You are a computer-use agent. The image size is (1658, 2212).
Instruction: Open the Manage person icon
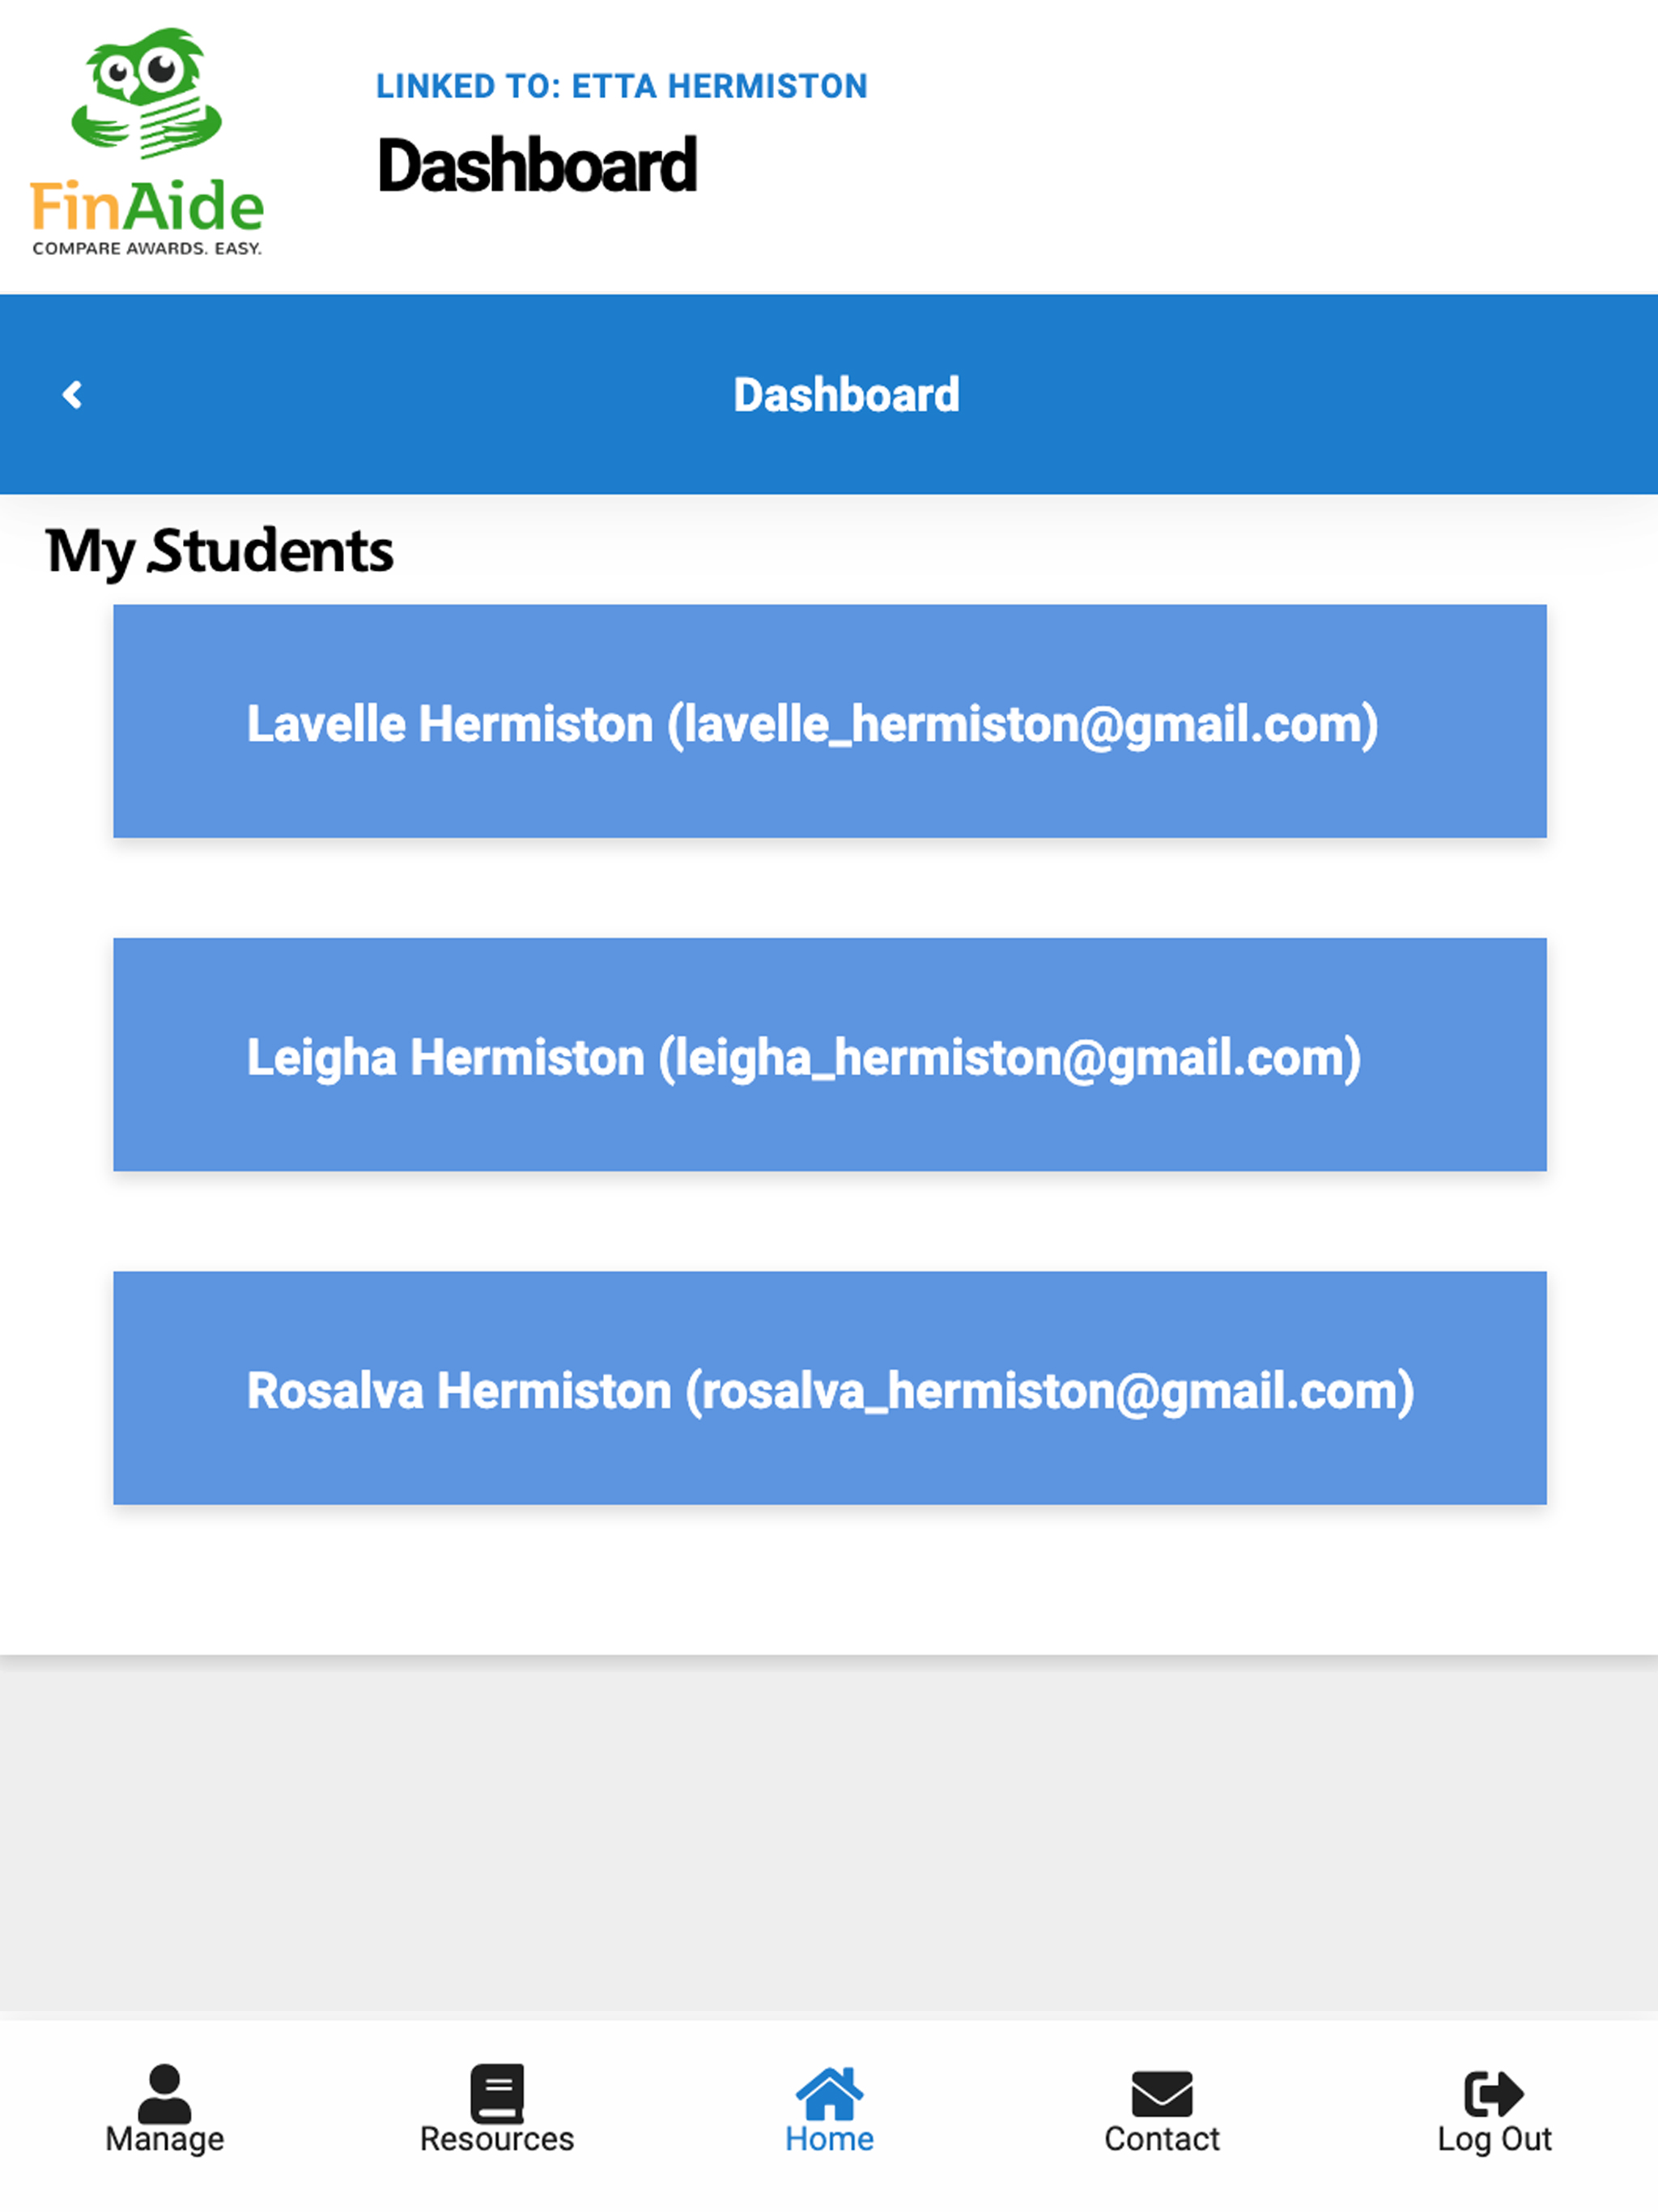pyautogui.click(x=164, y=2093)
